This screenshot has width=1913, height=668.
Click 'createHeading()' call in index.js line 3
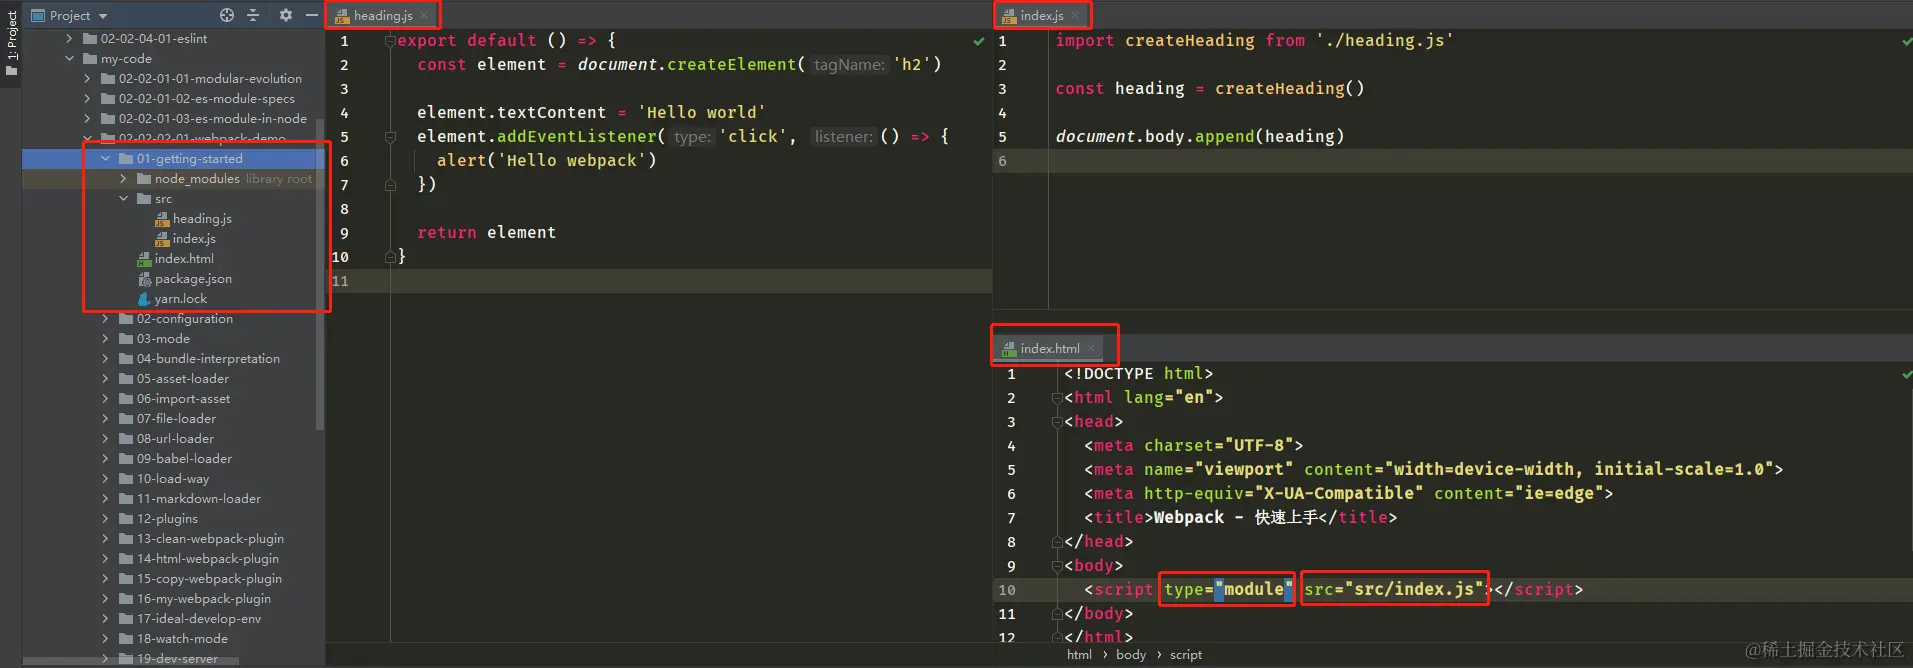coord(1289,89)
